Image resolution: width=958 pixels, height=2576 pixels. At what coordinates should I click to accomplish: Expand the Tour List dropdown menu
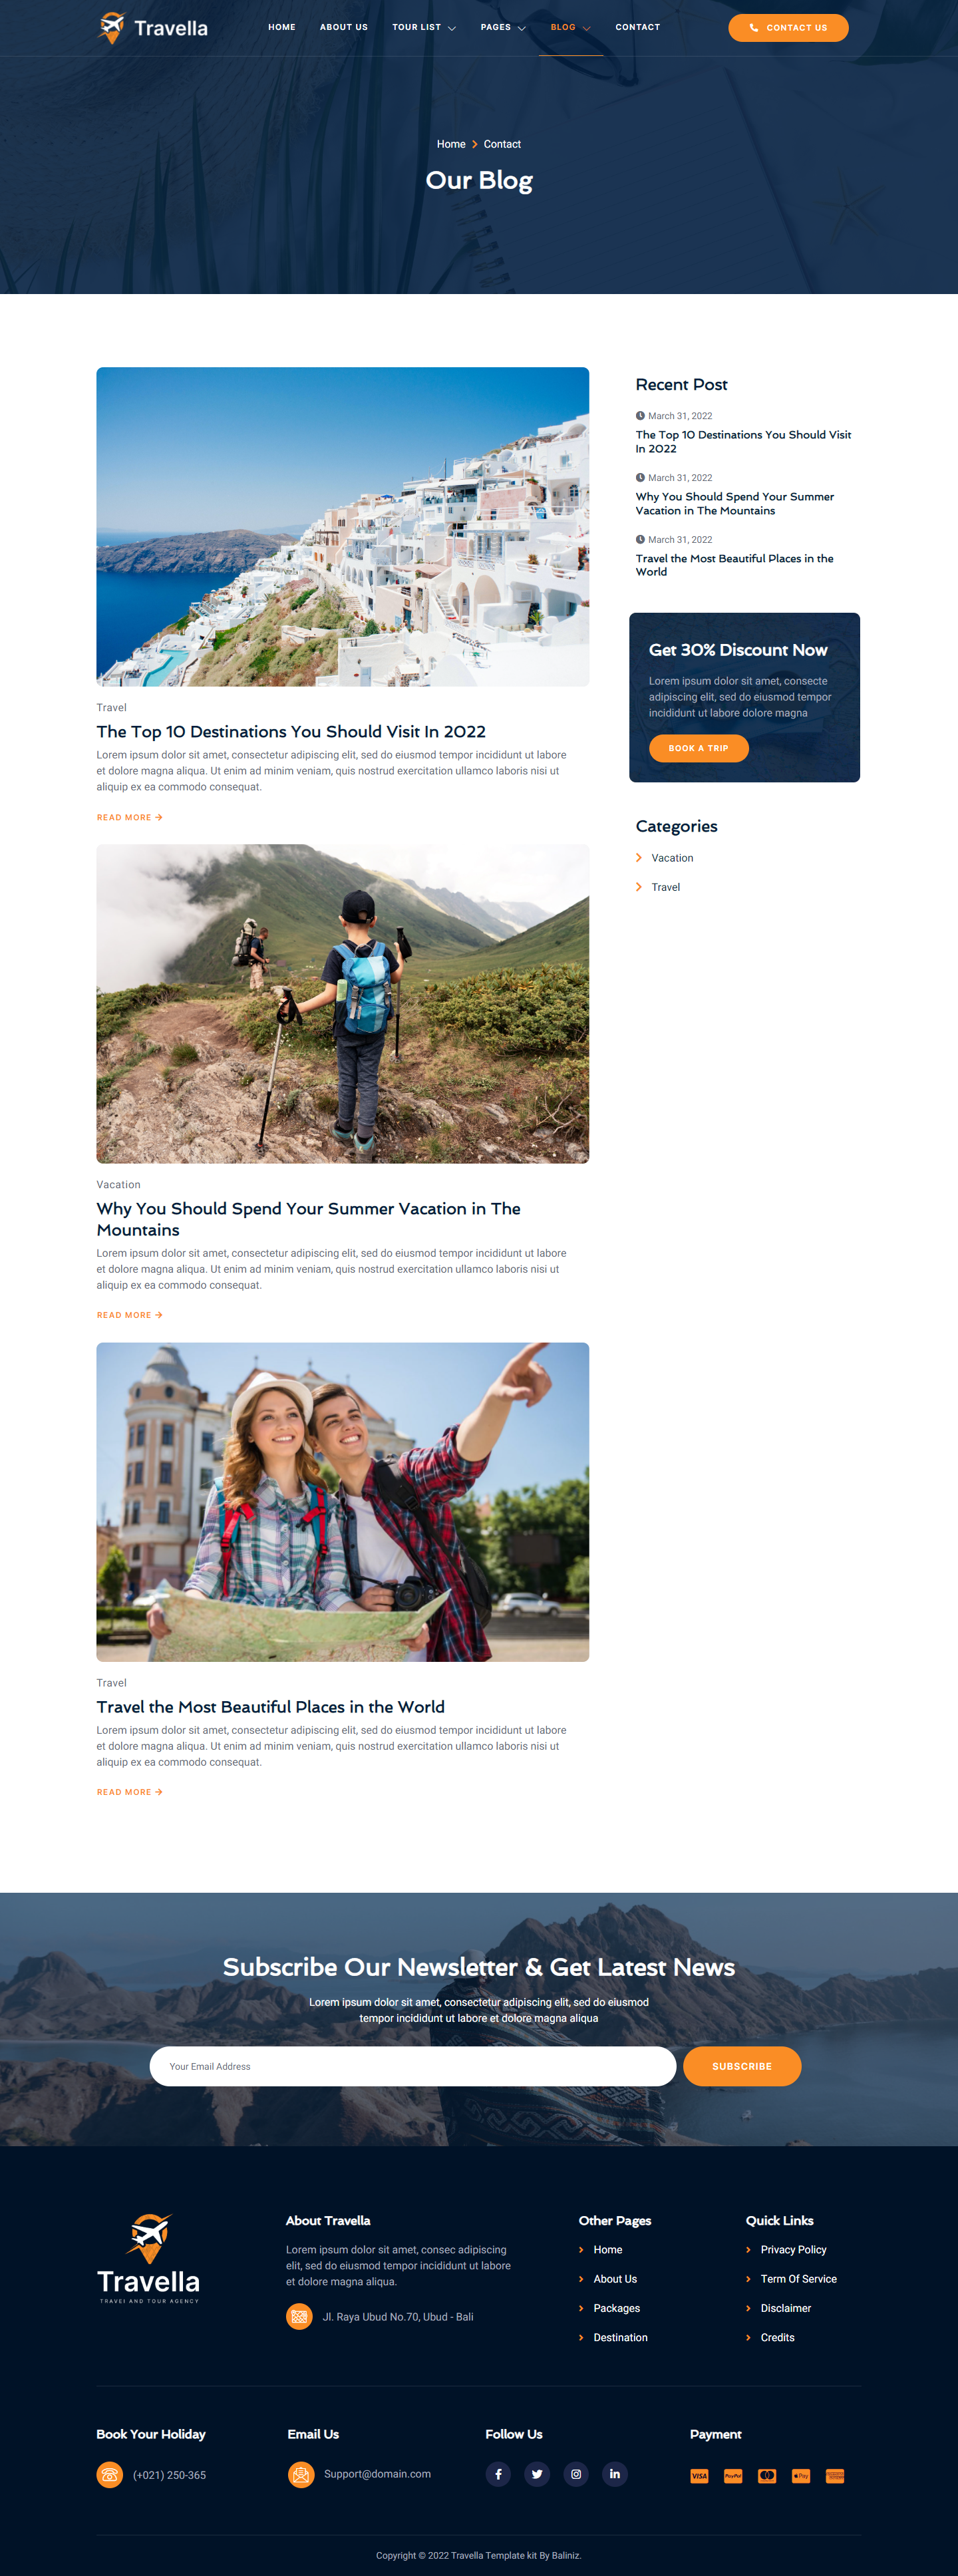tap(424, 27)
